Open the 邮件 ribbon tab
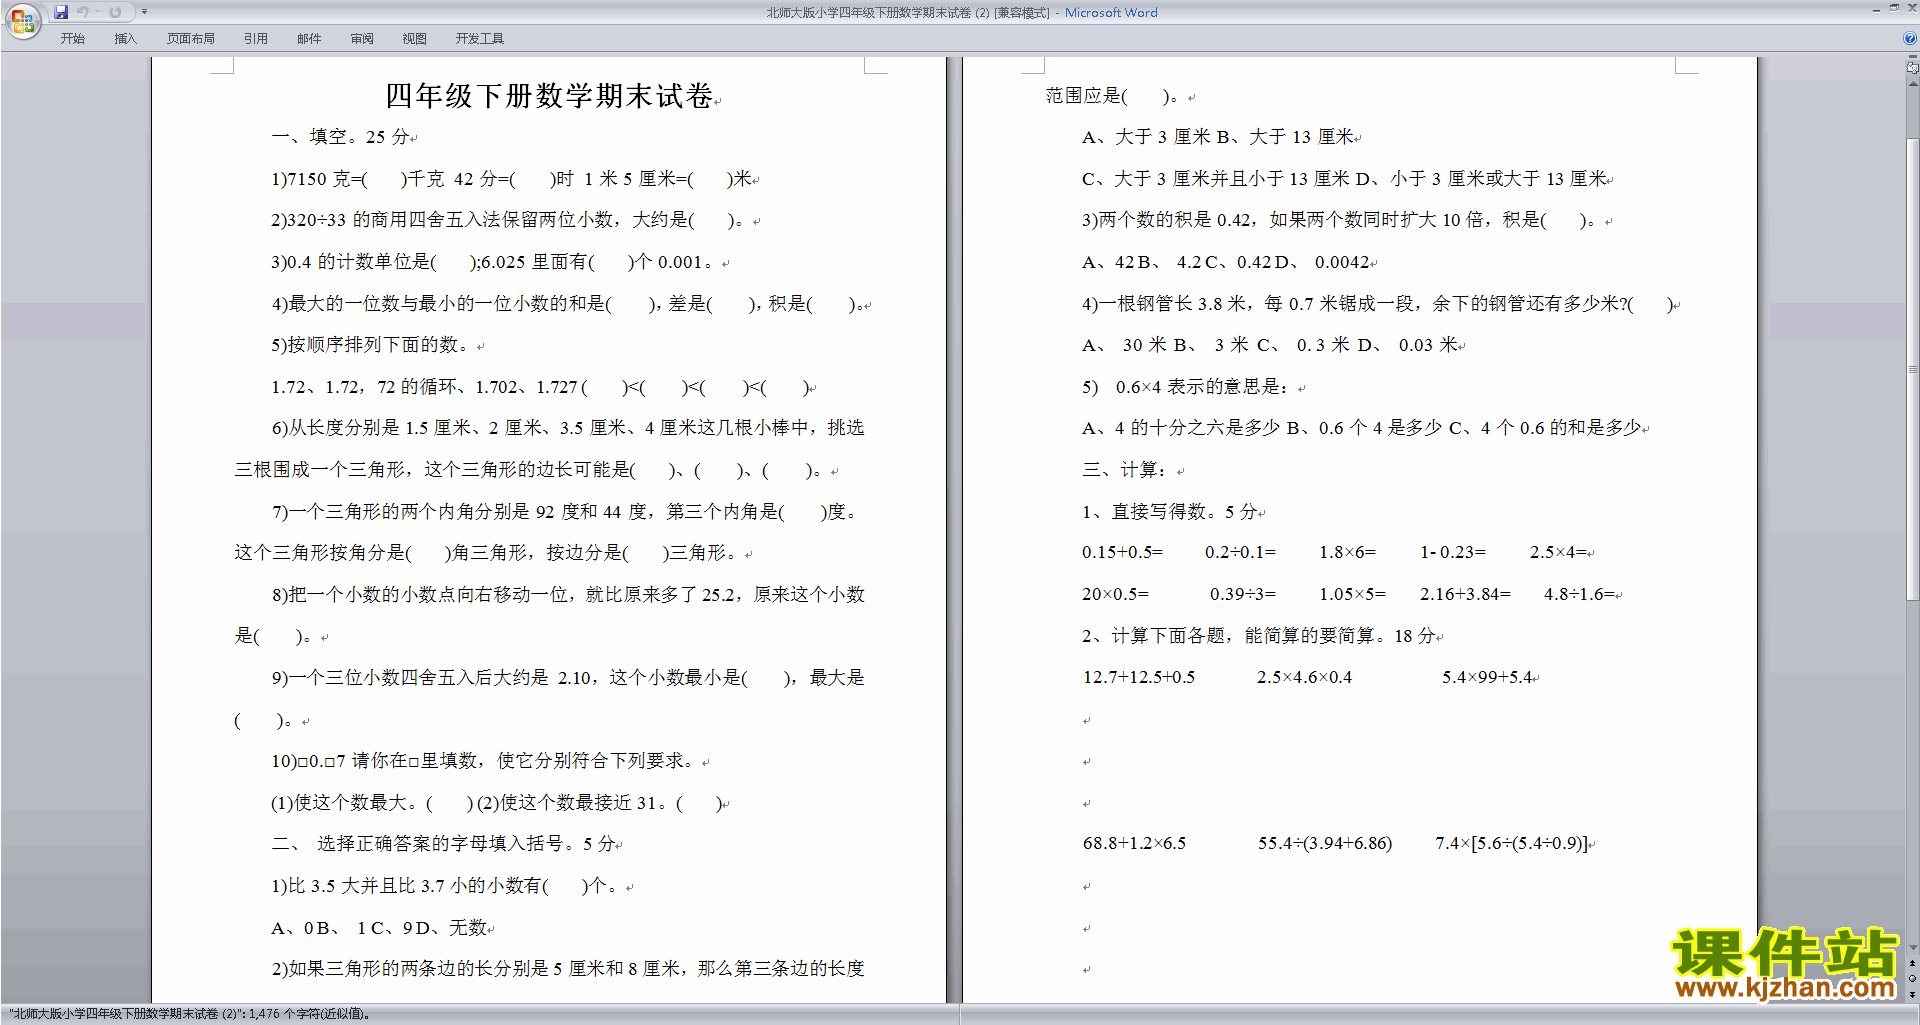 309,39
